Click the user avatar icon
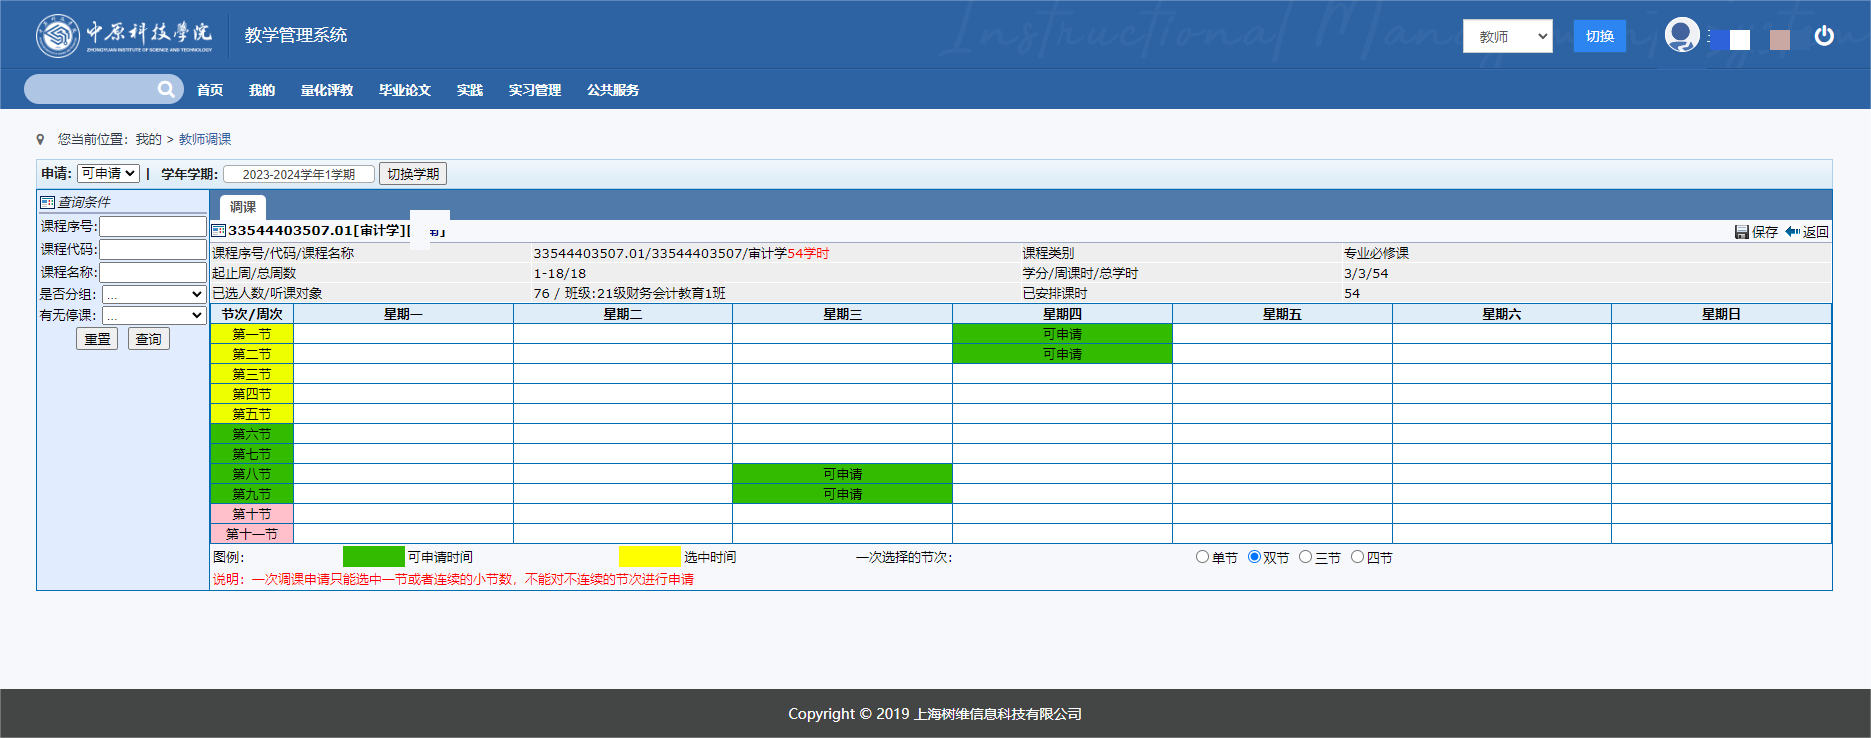Screen dimensions: 1871x738 tap(1682, 35)
